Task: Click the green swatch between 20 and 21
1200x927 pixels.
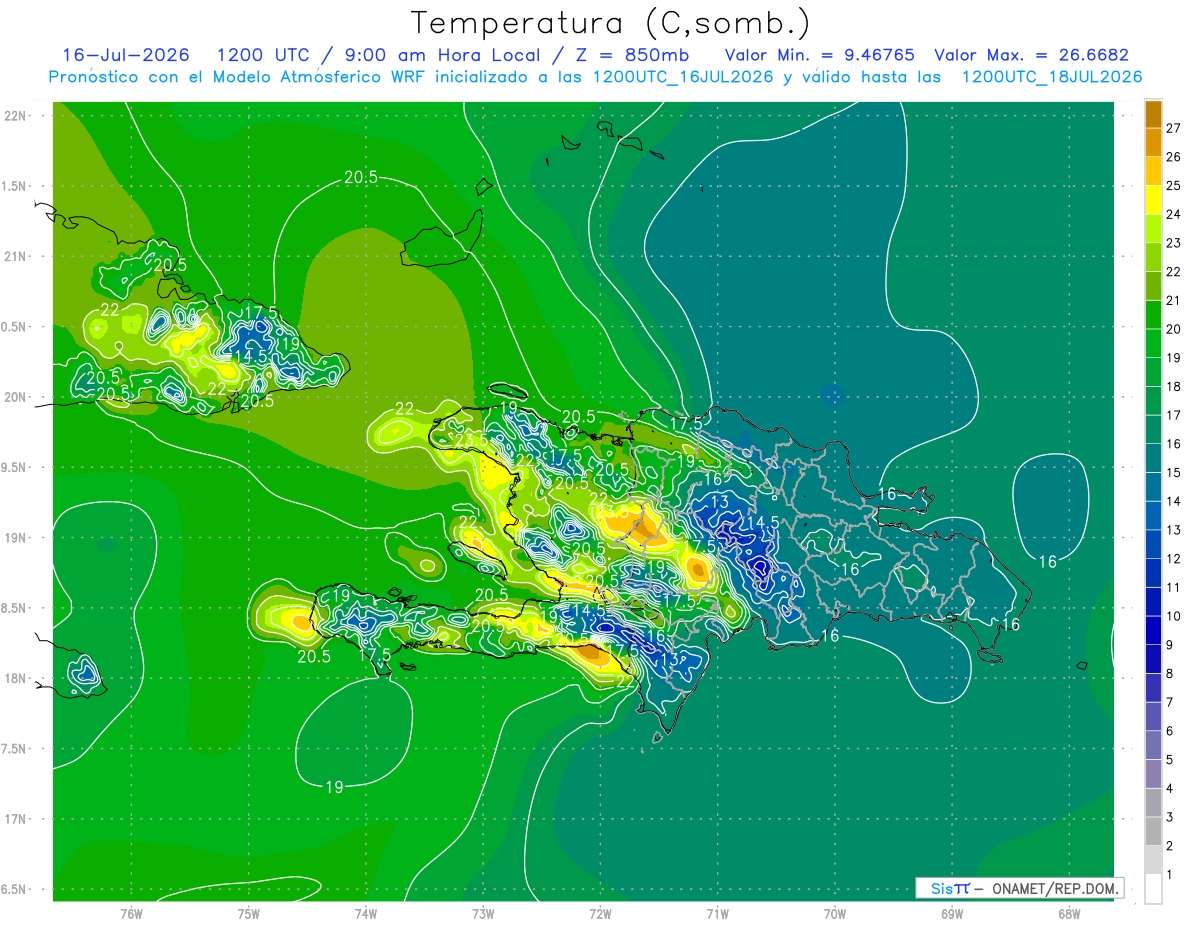Action: click(1153, 315)
